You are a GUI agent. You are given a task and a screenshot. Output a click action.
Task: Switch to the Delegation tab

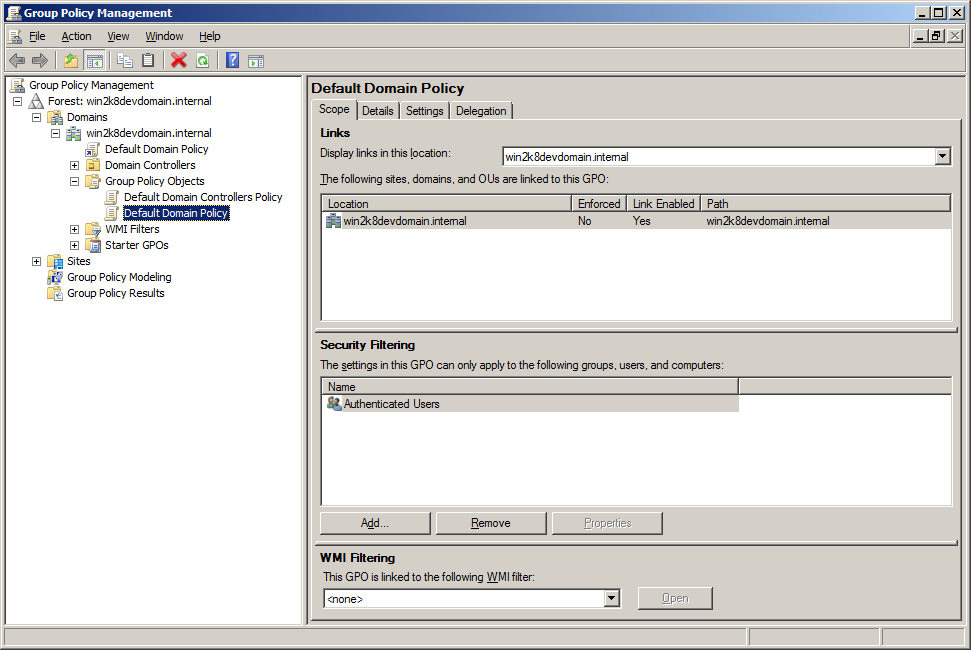[481, 111]
